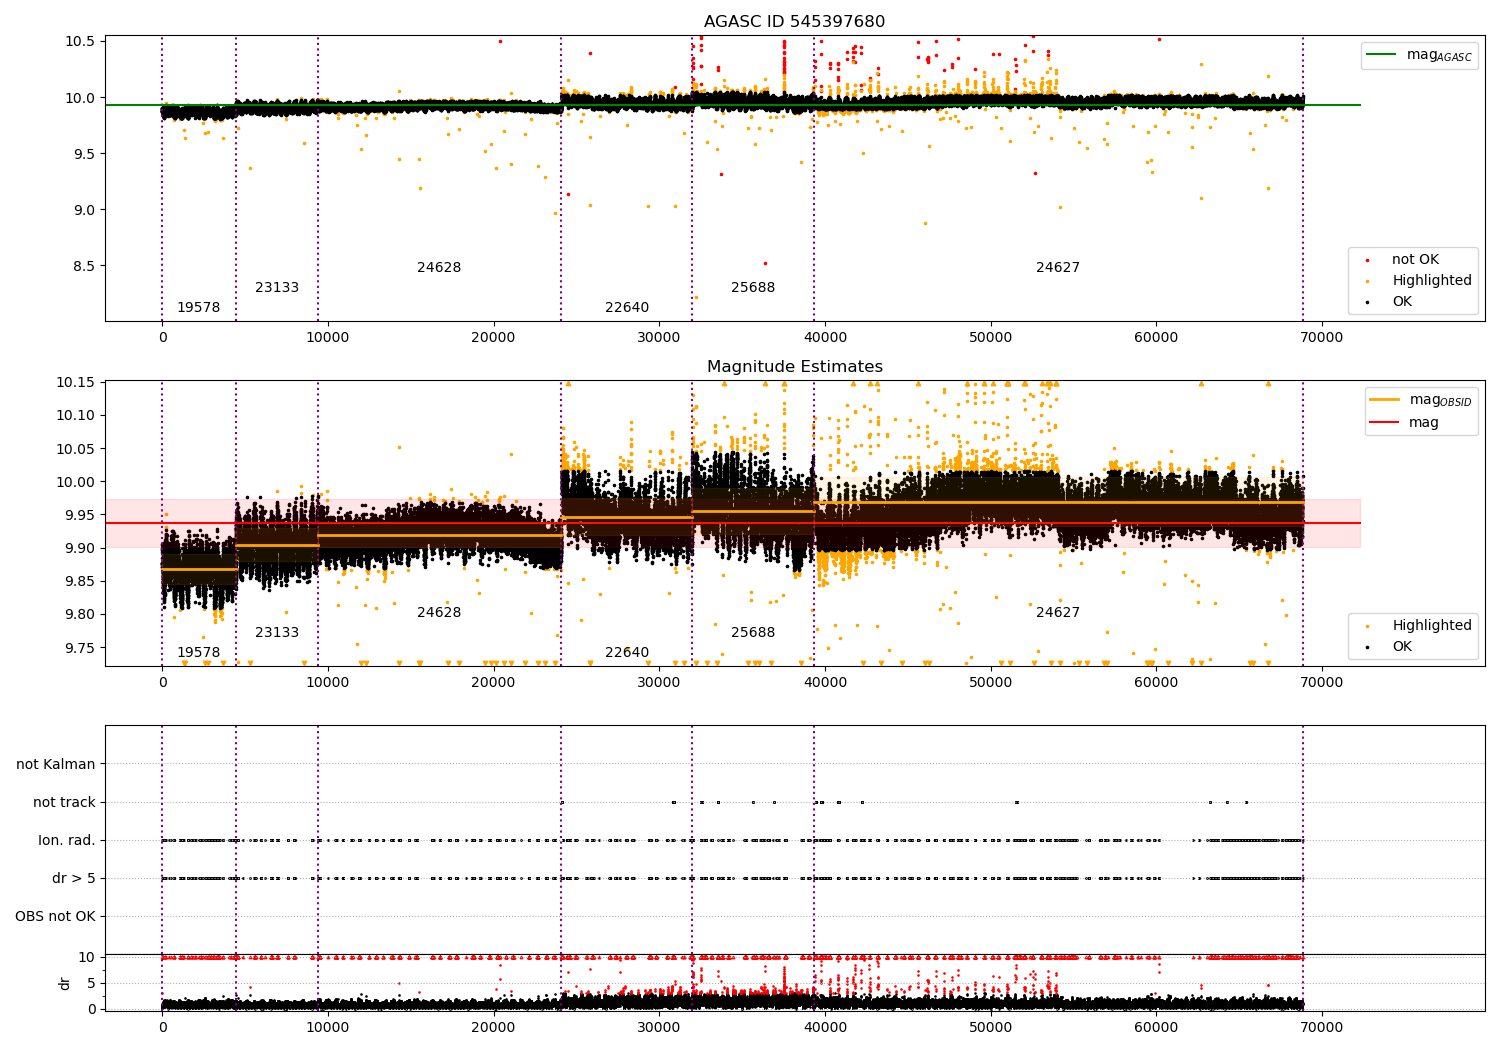
Task: Click x-axis tick 10000 in the dr plot
Action: pos(327,1027)
